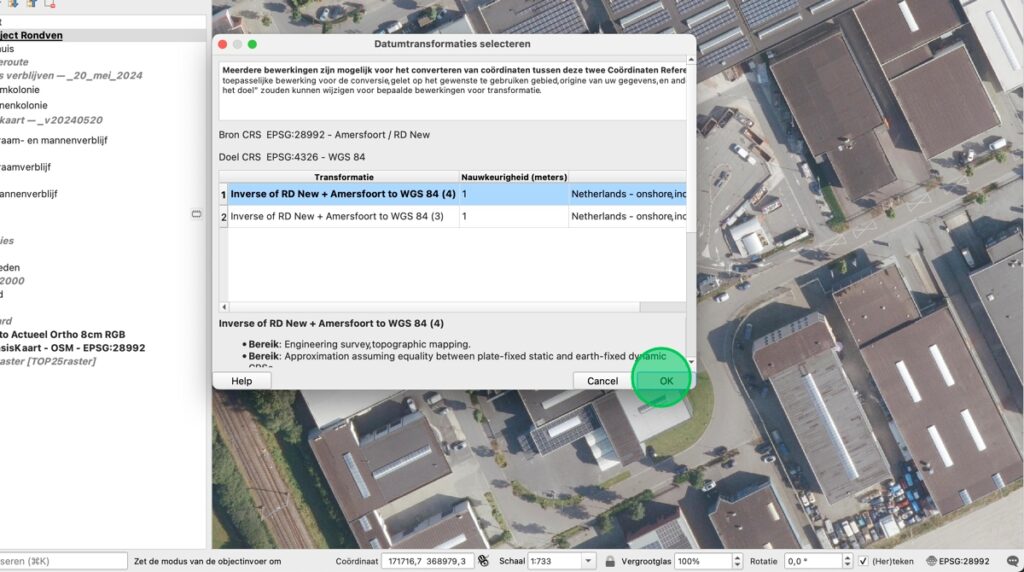Click the remove layer icon in Layers toolbar
The height and width of the screenshot is (572, 1024).
click(49, 4)
